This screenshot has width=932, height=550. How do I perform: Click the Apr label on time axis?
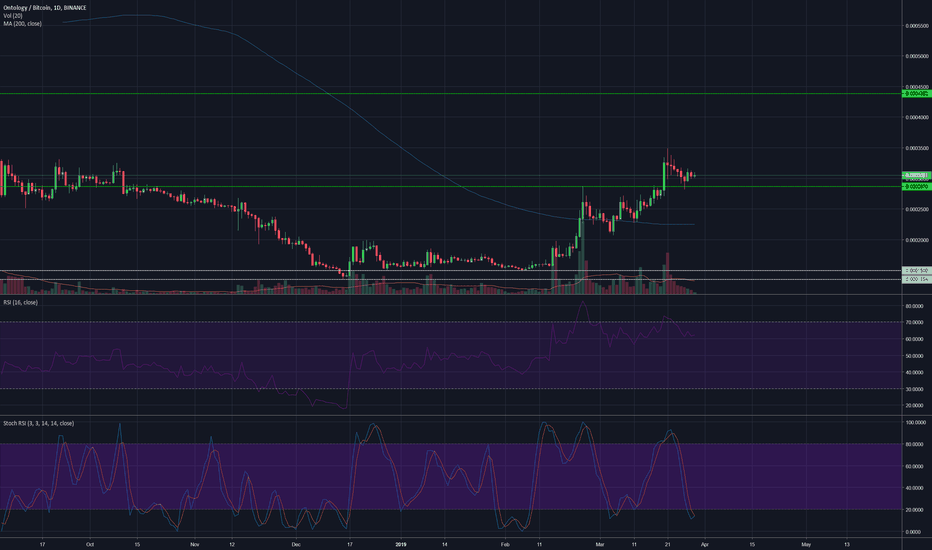[704, 544]
